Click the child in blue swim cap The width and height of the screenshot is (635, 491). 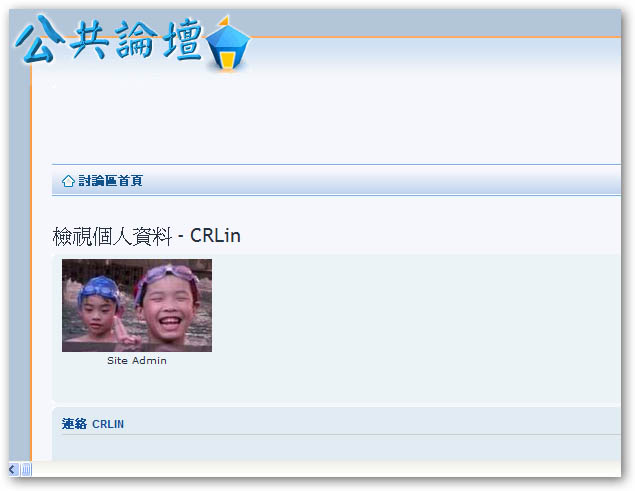click(99, 307)
